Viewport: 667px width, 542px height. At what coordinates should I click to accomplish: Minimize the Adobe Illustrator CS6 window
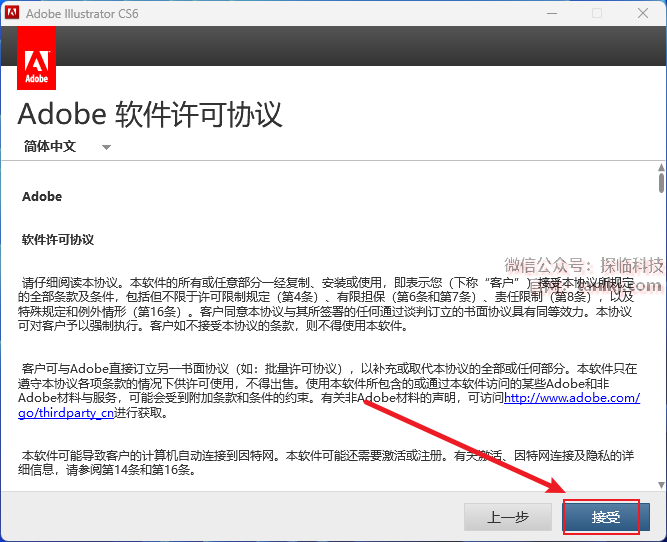click(552, 13)
